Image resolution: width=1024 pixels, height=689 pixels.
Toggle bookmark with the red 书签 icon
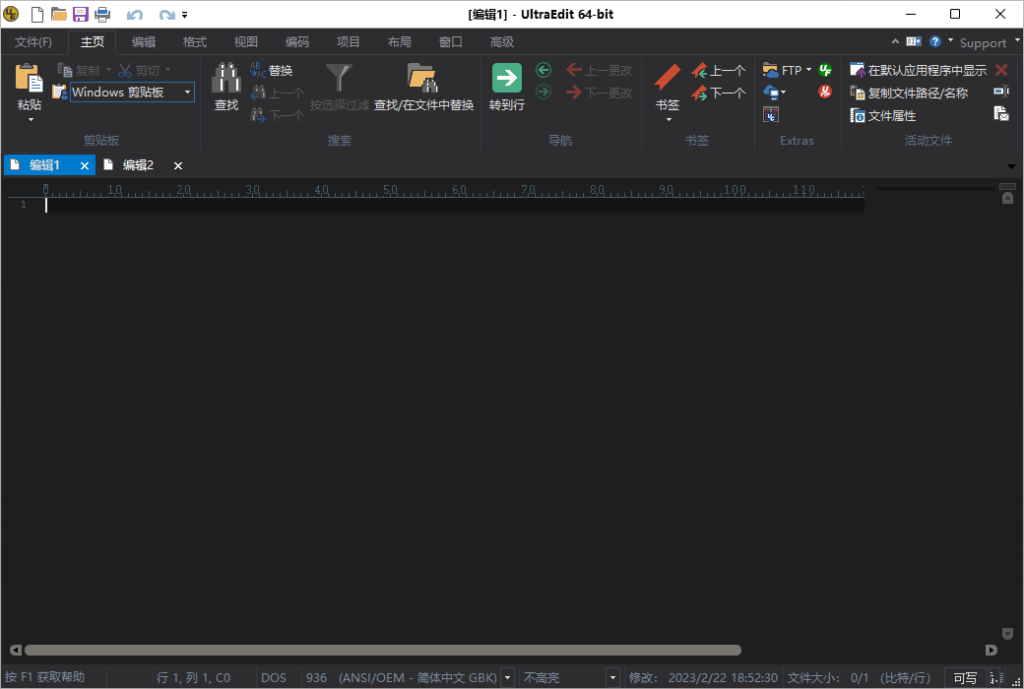(x=667, y=77)
